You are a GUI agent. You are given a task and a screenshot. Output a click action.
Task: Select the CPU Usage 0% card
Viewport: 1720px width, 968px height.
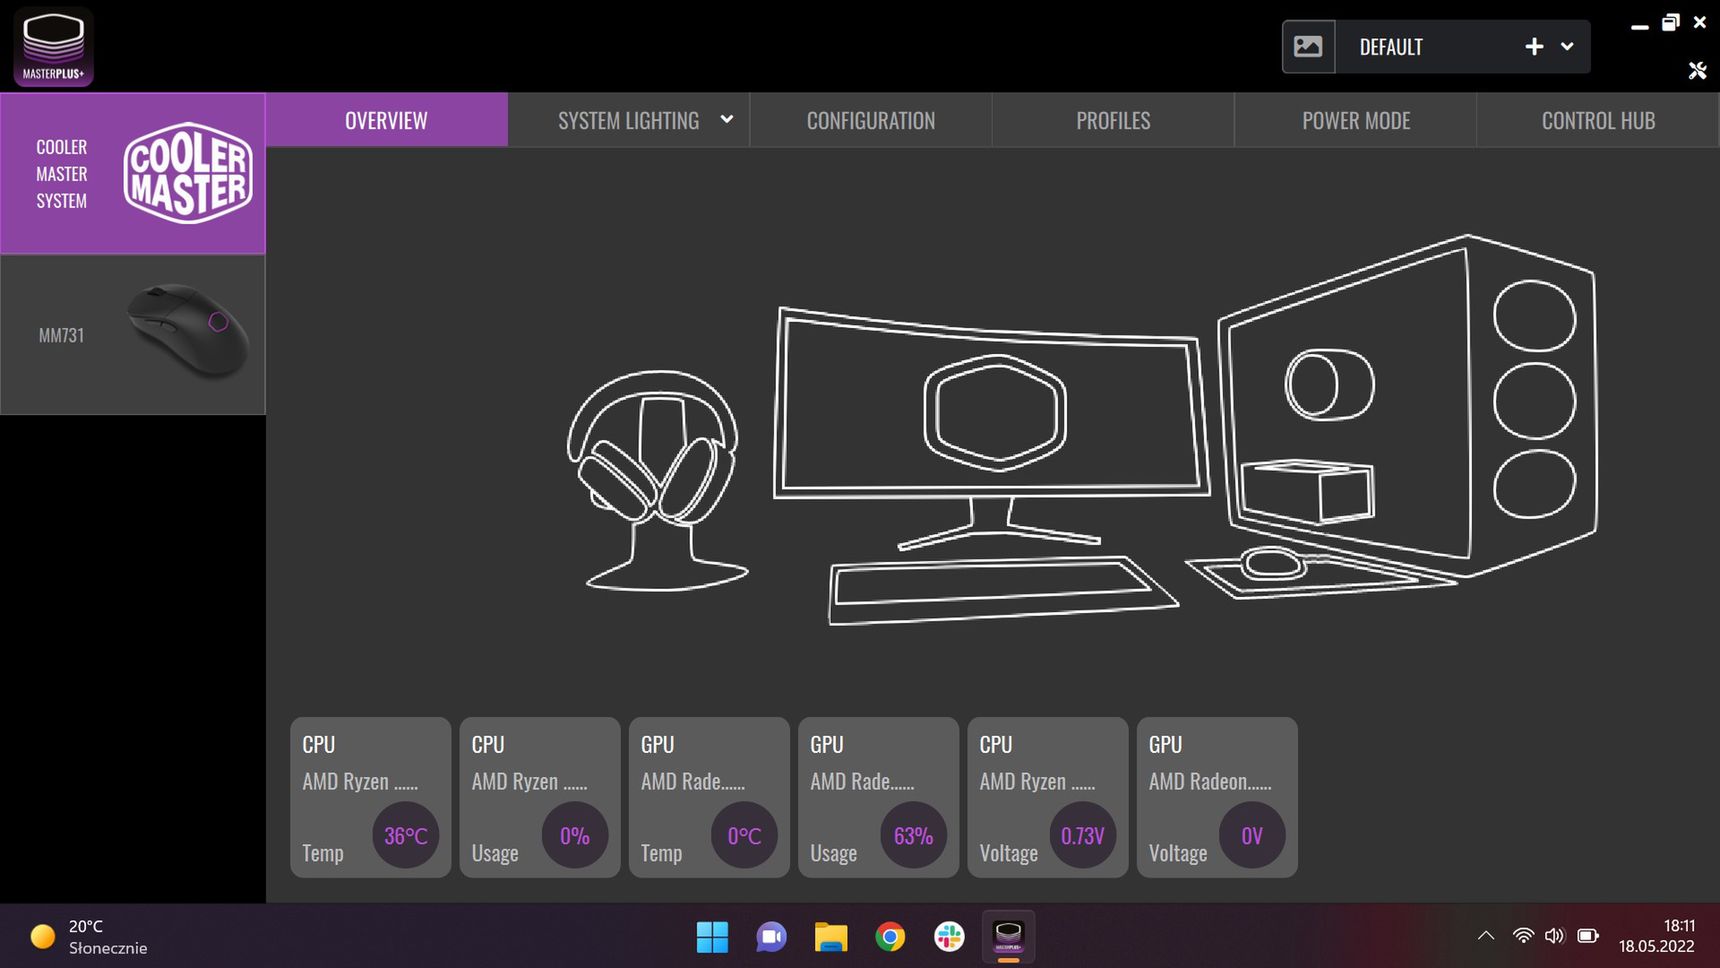(x=540, y=797)
